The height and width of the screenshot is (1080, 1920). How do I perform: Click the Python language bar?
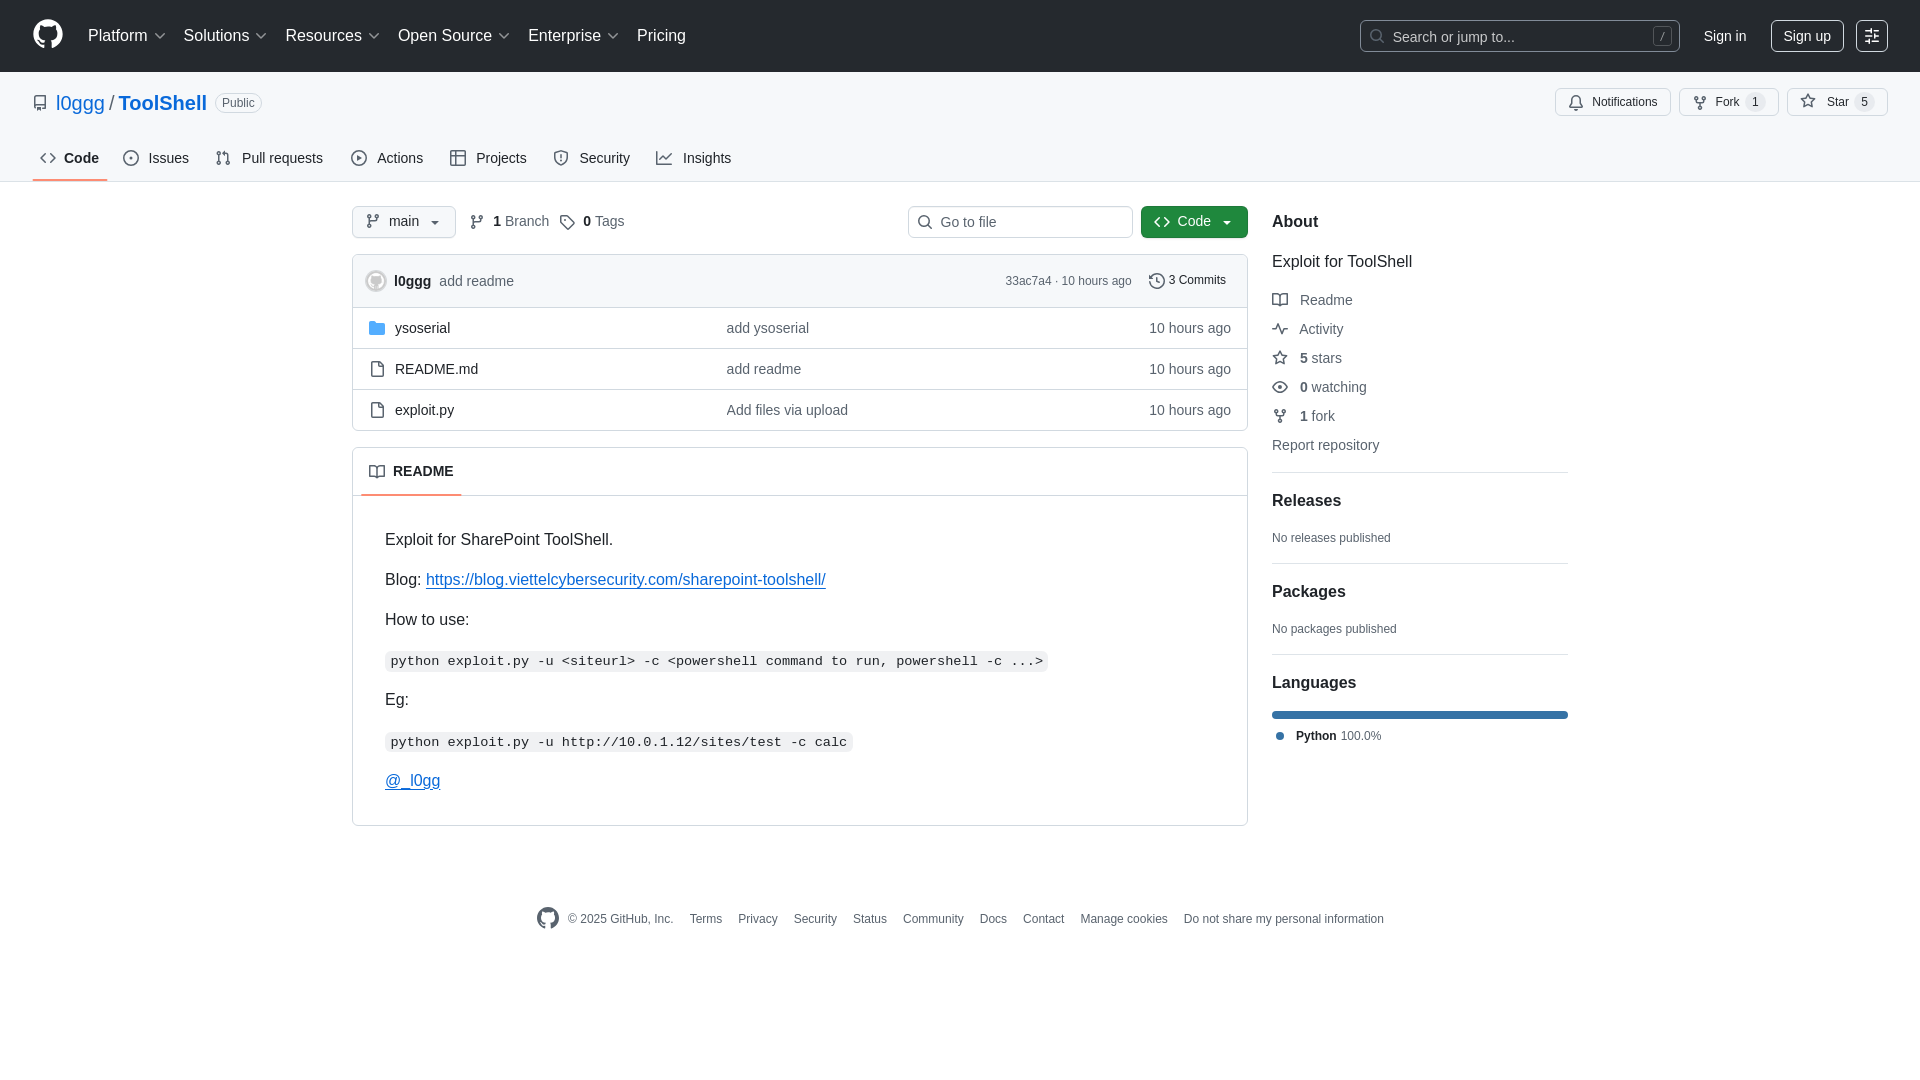click(x=1419, y=714)
